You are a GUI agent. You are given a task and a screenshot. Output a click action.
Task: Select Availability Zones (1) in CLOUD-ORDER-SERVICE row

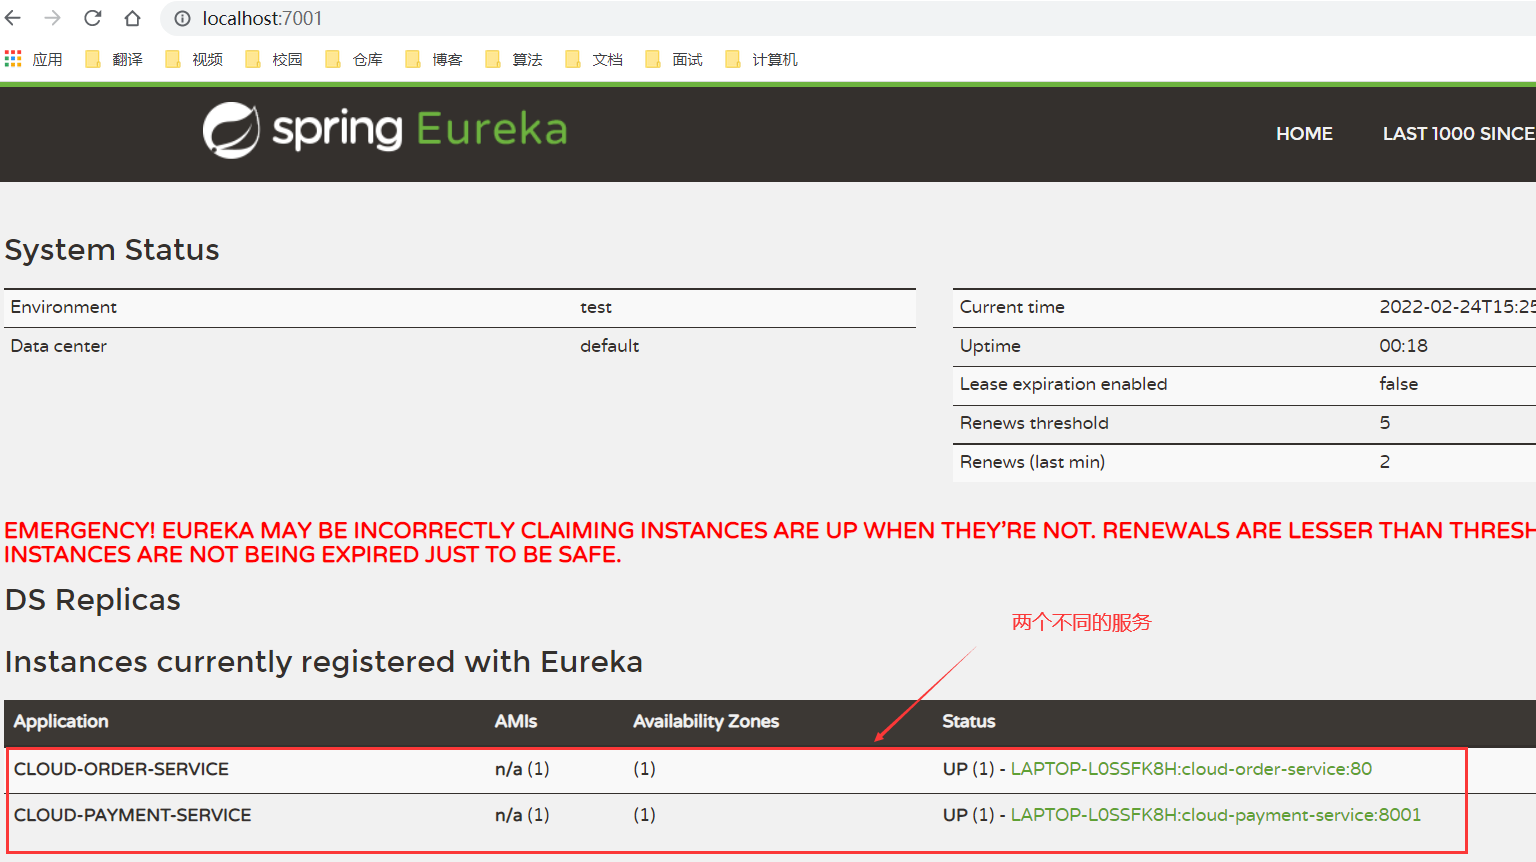644,769
